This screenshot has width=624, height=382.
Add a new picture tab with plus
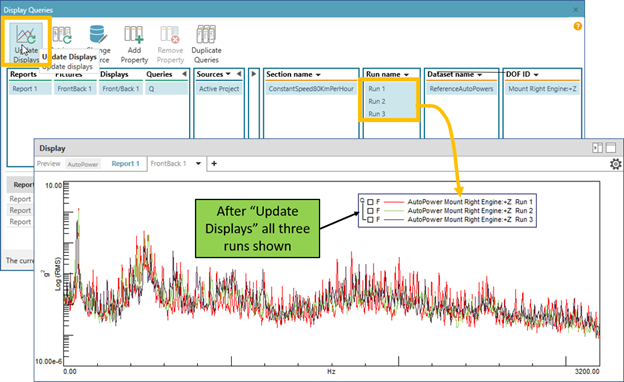pos(214,164)
